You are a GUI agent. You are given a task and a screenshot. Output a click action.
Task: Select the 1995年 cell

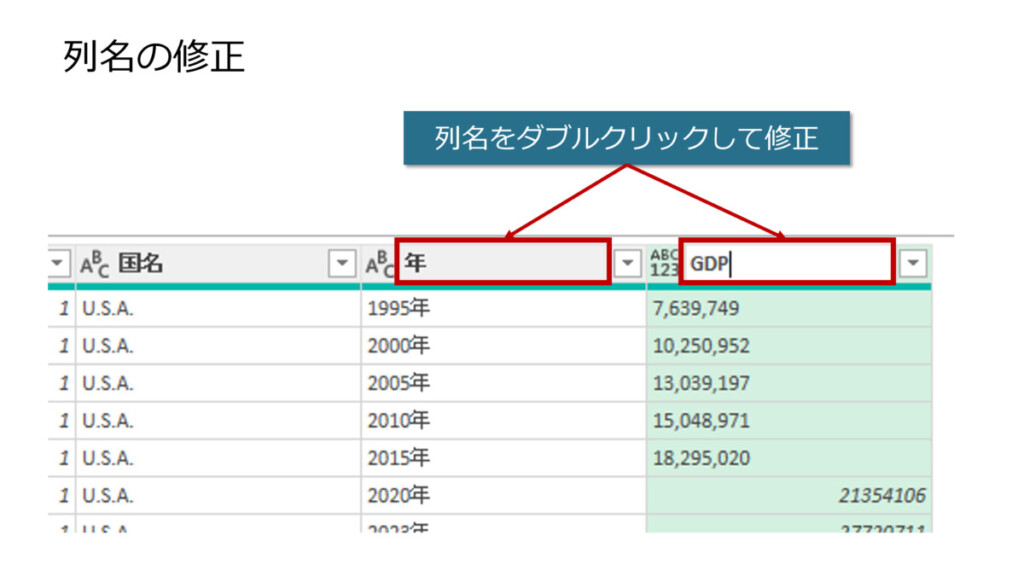398,309
